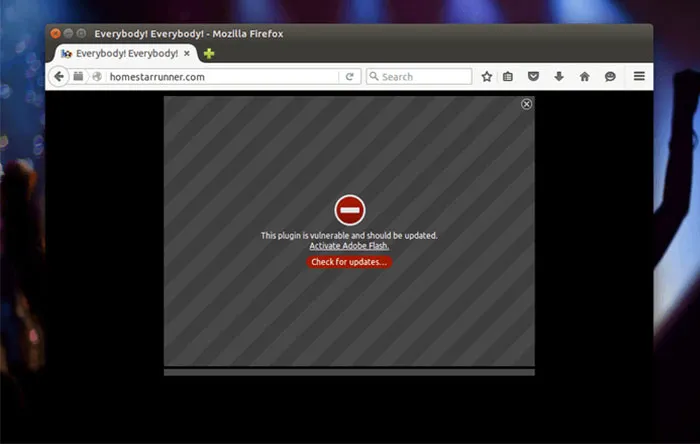The image size is (700, 444).
Task: Click the back navigation arrow
Action: coord(59,76)
